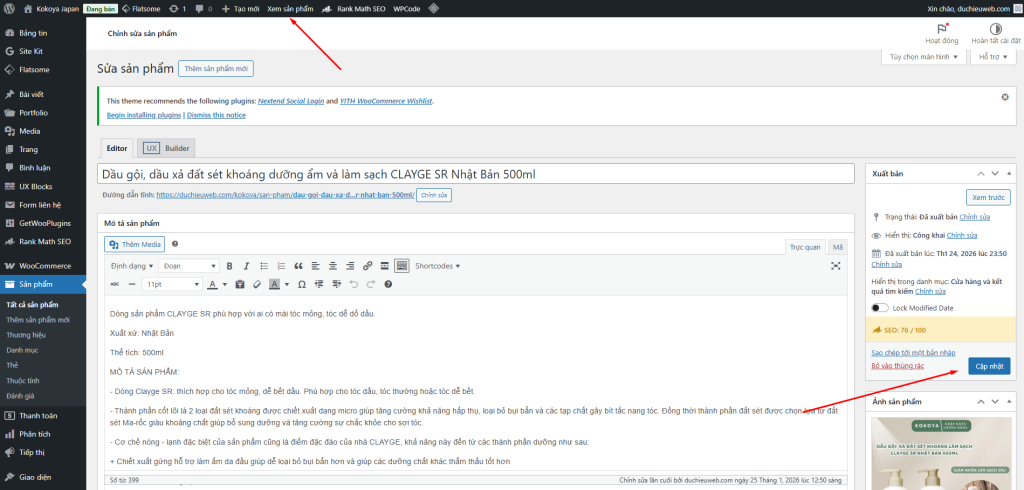1024x490 pixels.
Task: Move the Xuất bản panel down
Action: pos(995,173)
